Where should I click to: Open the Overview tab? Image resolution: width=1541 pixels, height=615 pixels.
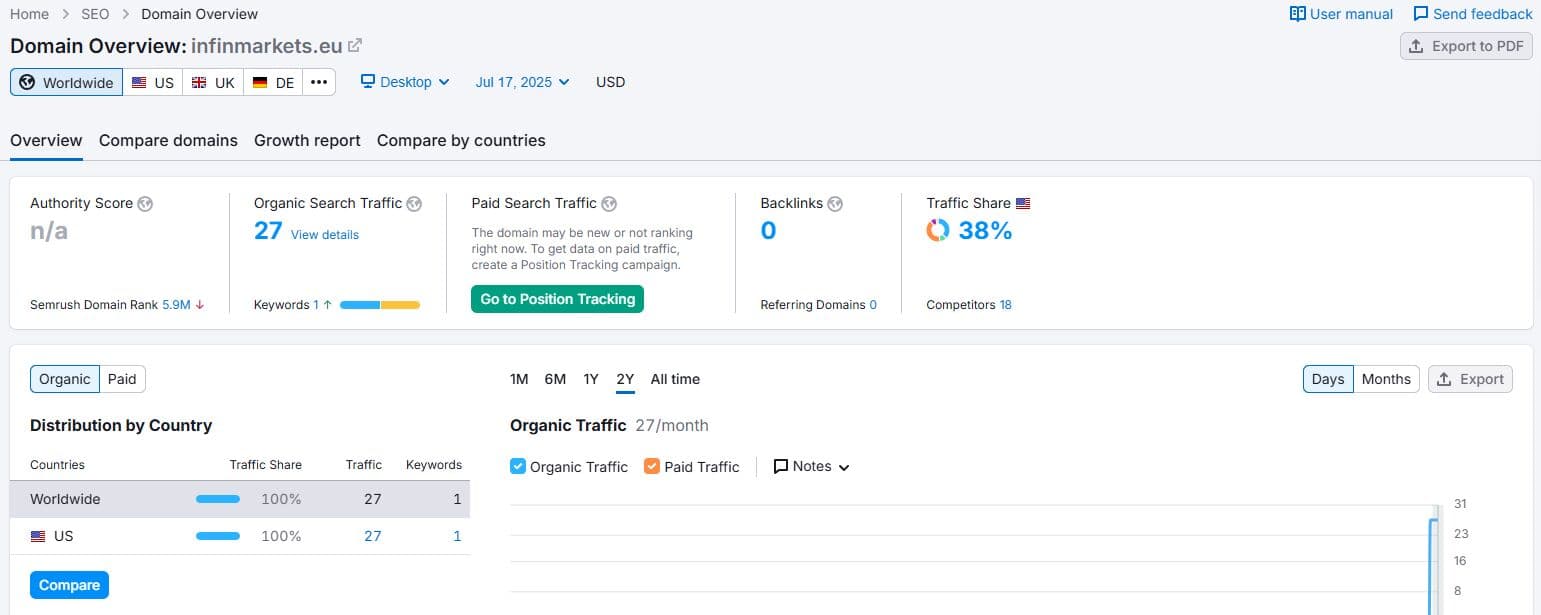(x=46, y=140)
